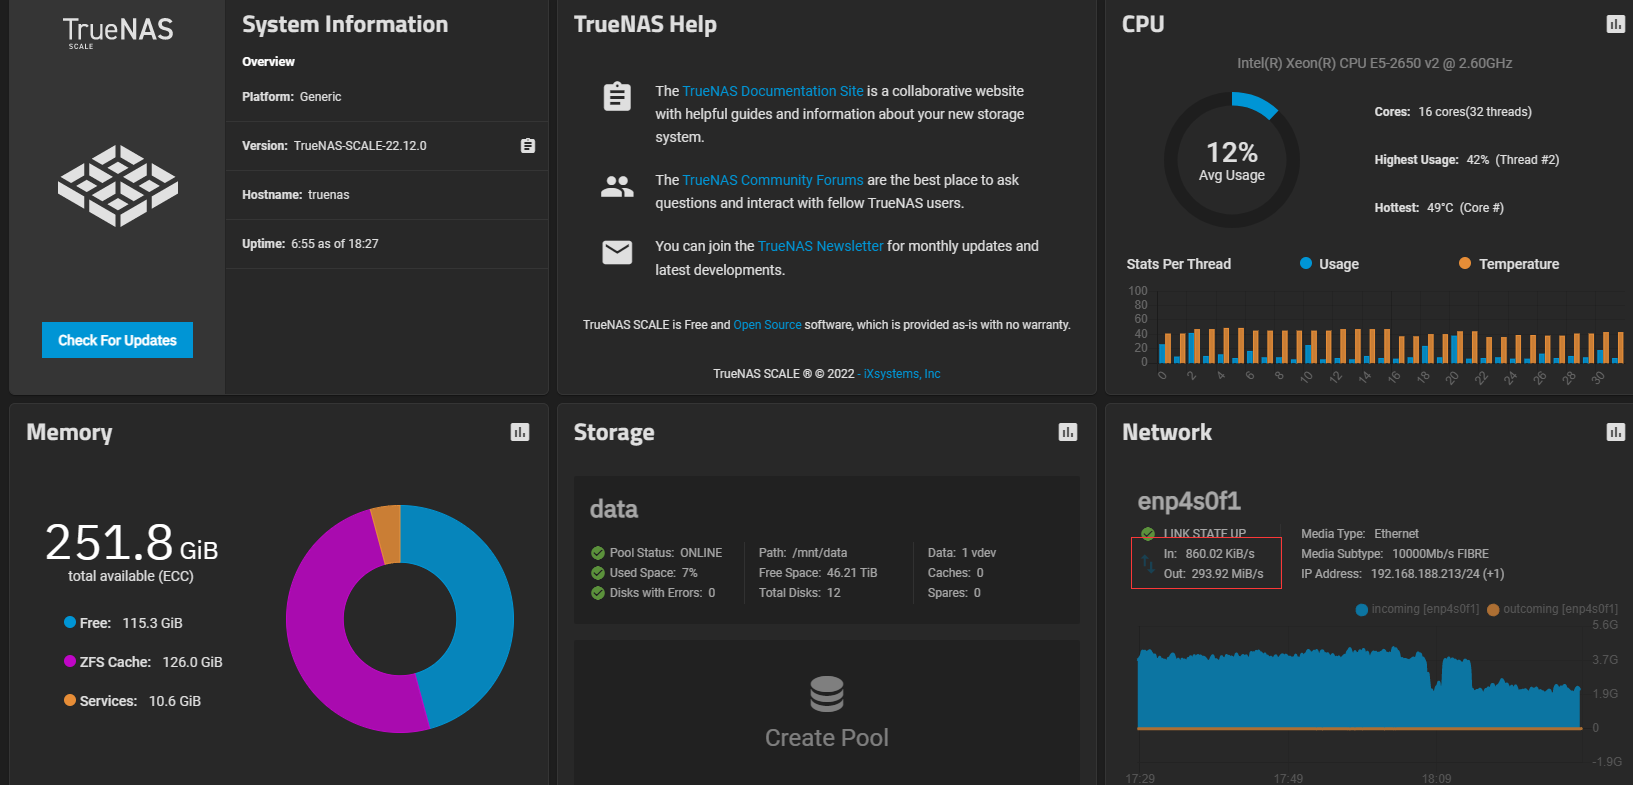Click Uptime 6:55 as of 18:27
This screenshot has width=1633, height=785.
click(x=310, y=244)
